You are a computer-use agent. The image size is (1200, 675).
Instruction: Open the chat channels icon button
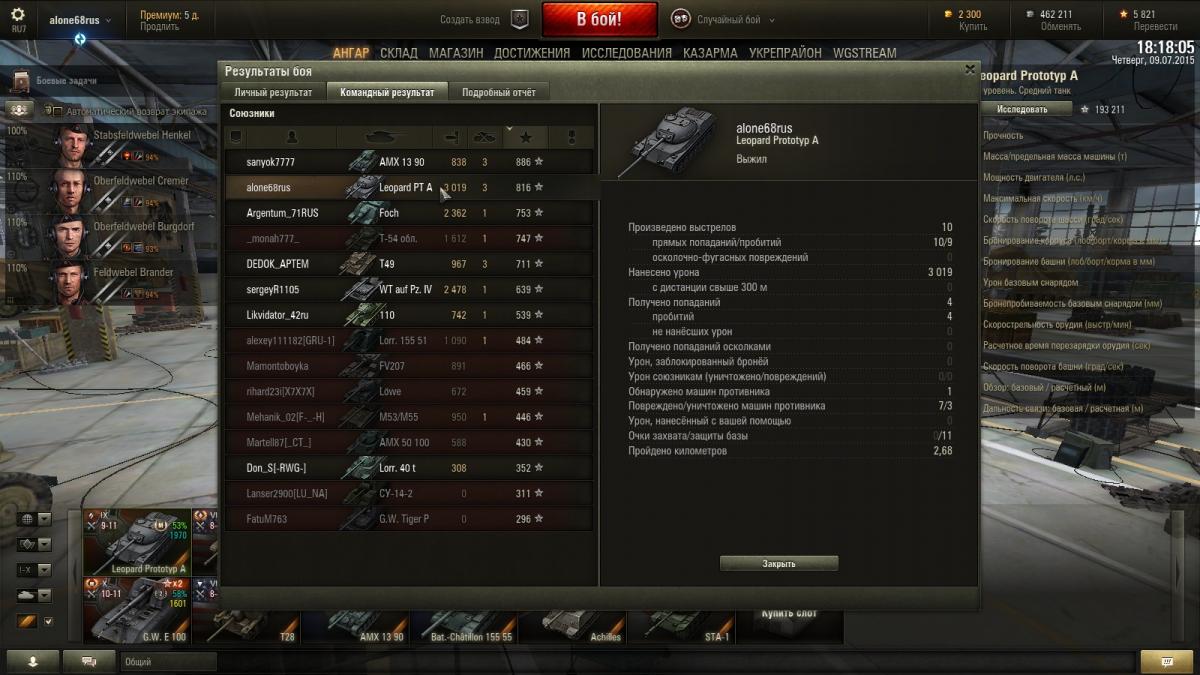(89, 661)
